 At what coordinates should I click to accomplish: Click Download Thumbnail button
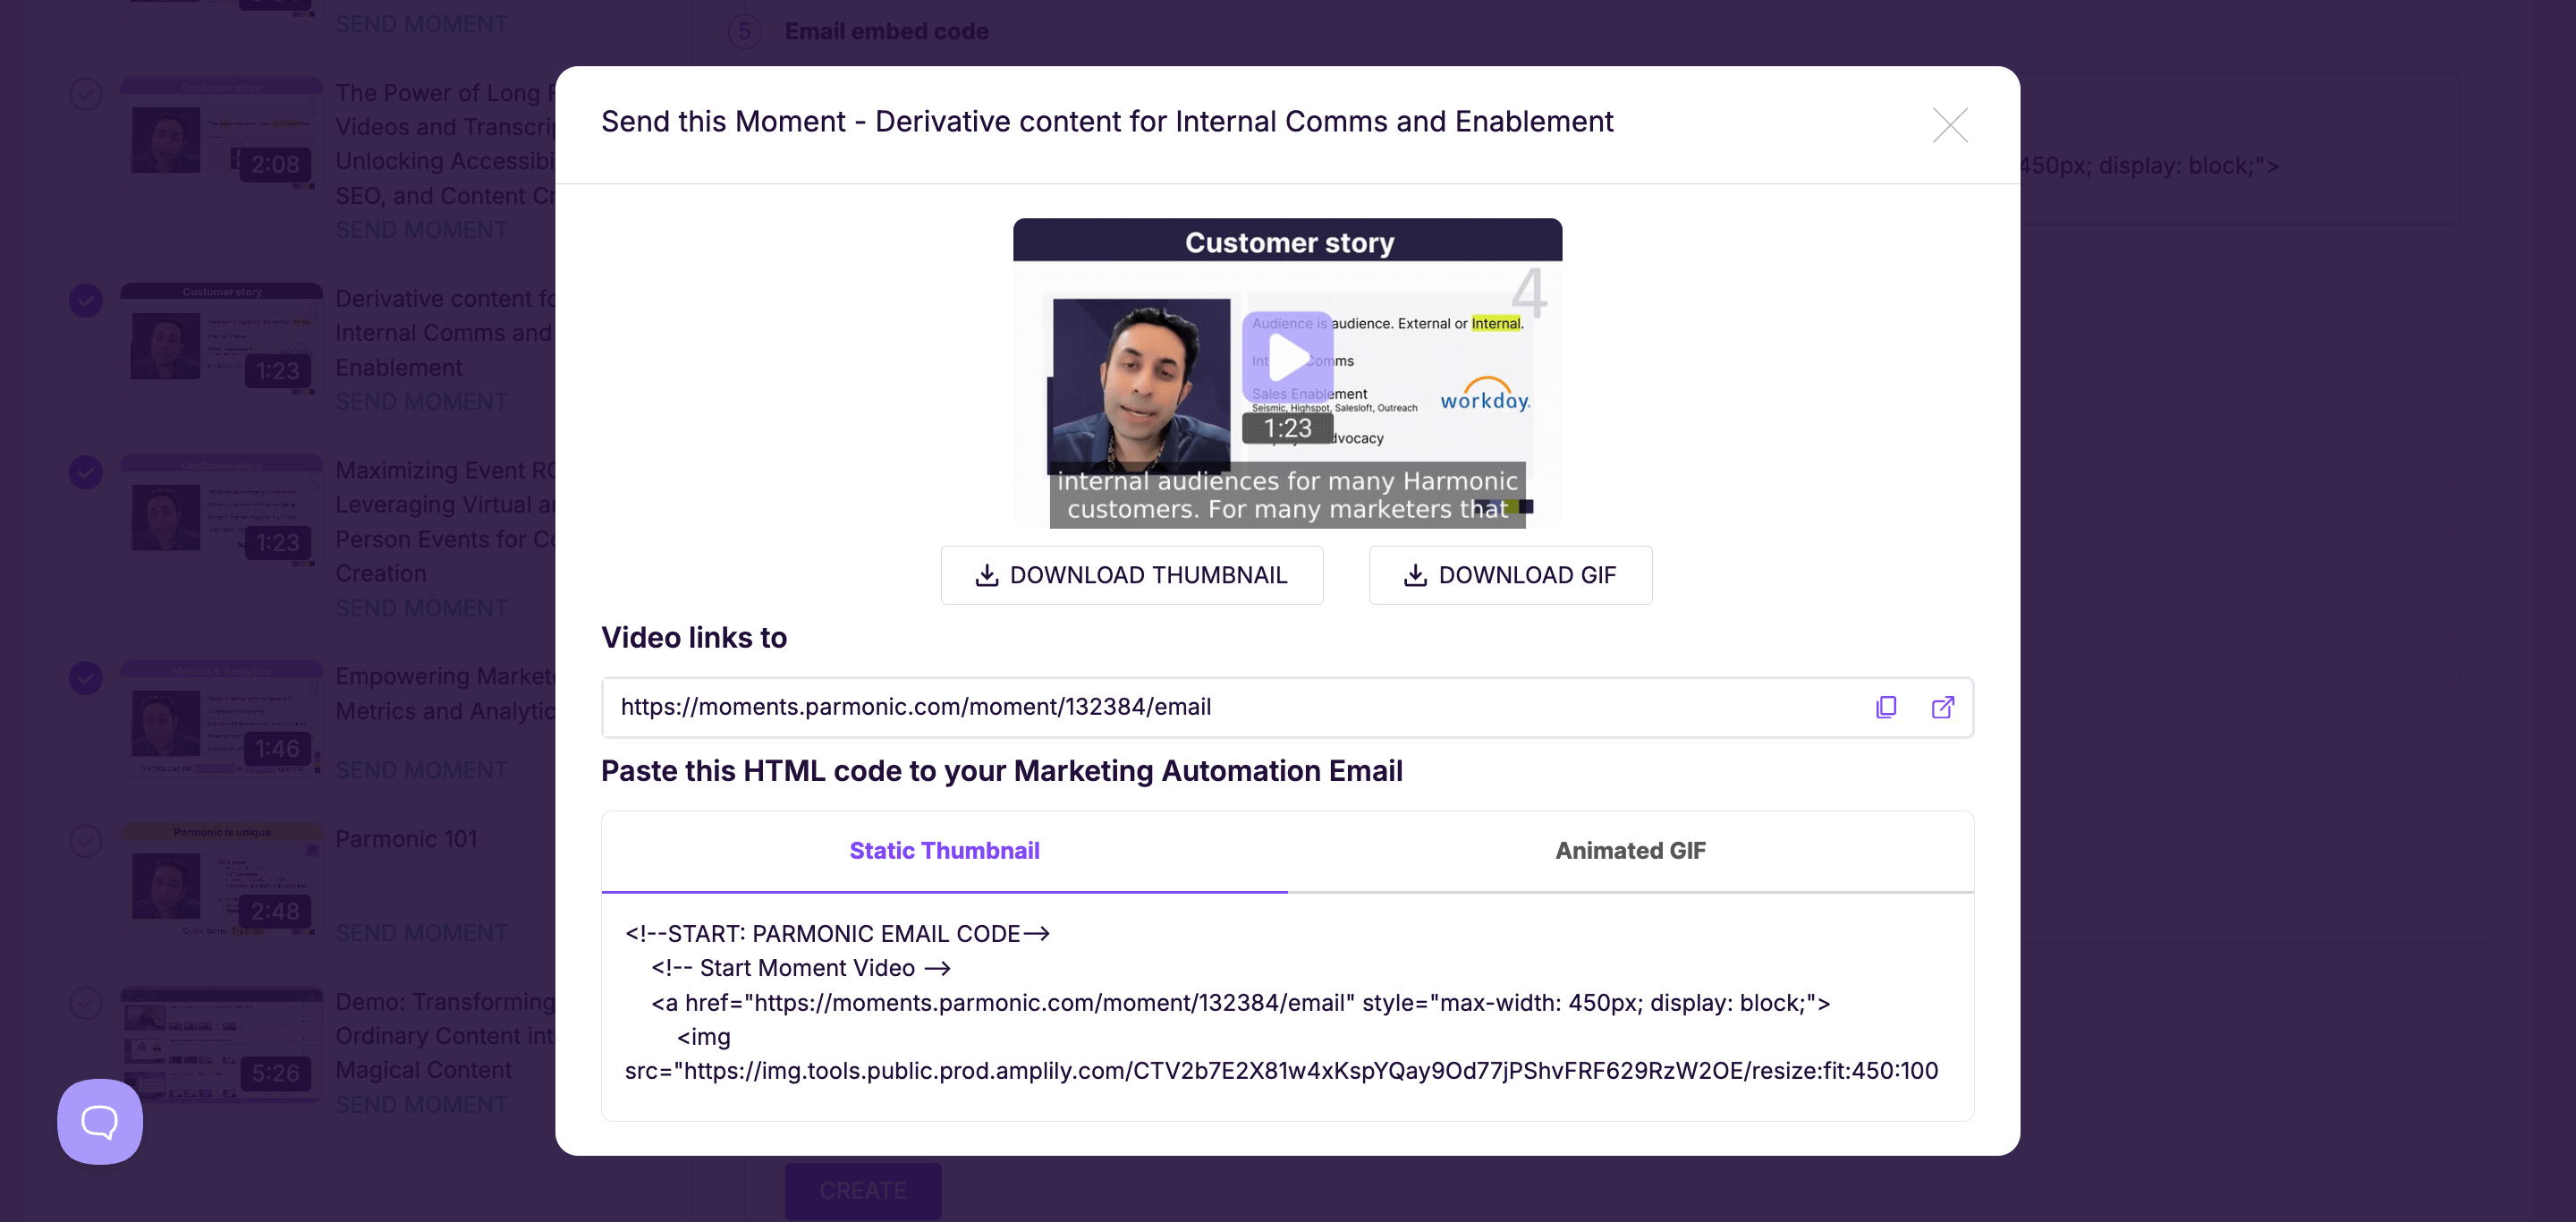[1131, 575]
